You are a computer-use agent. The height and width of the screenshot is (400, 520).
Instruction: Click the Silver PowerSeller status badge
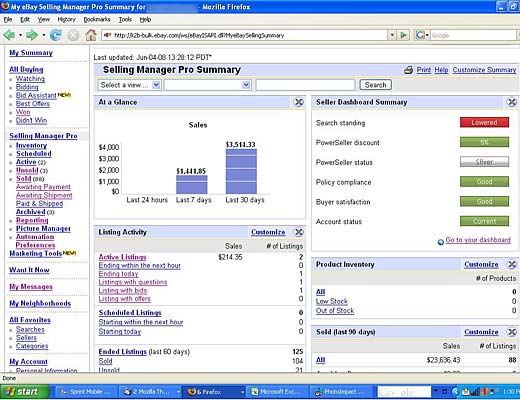point(484,162)
